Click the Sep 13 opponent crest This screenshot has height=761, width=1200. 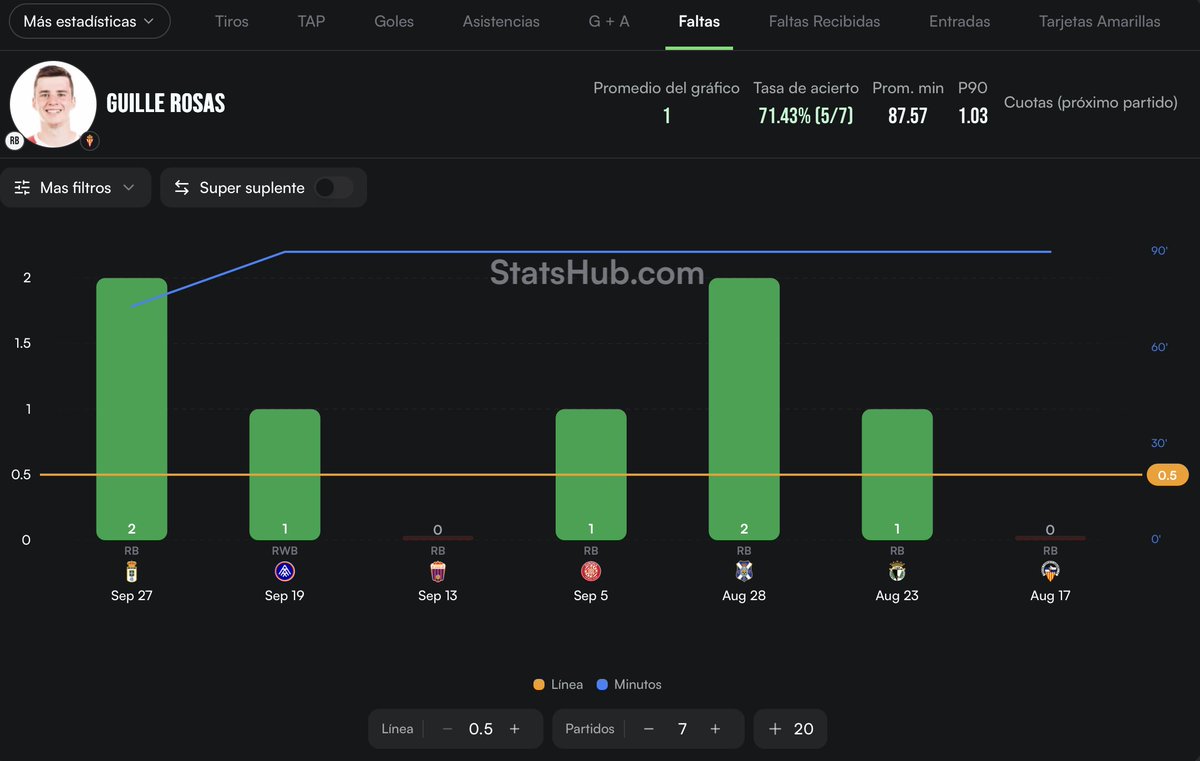click(438, 571)
